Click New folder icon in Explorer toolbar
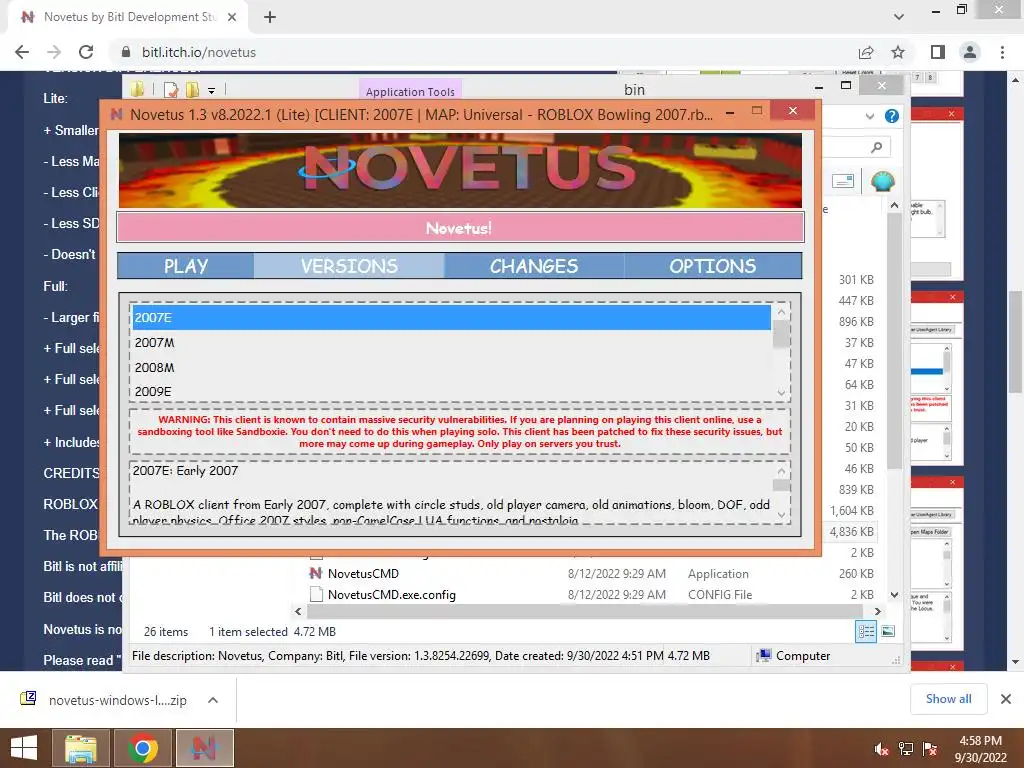This screenshot has width=1024, height=768. (192, 90)
